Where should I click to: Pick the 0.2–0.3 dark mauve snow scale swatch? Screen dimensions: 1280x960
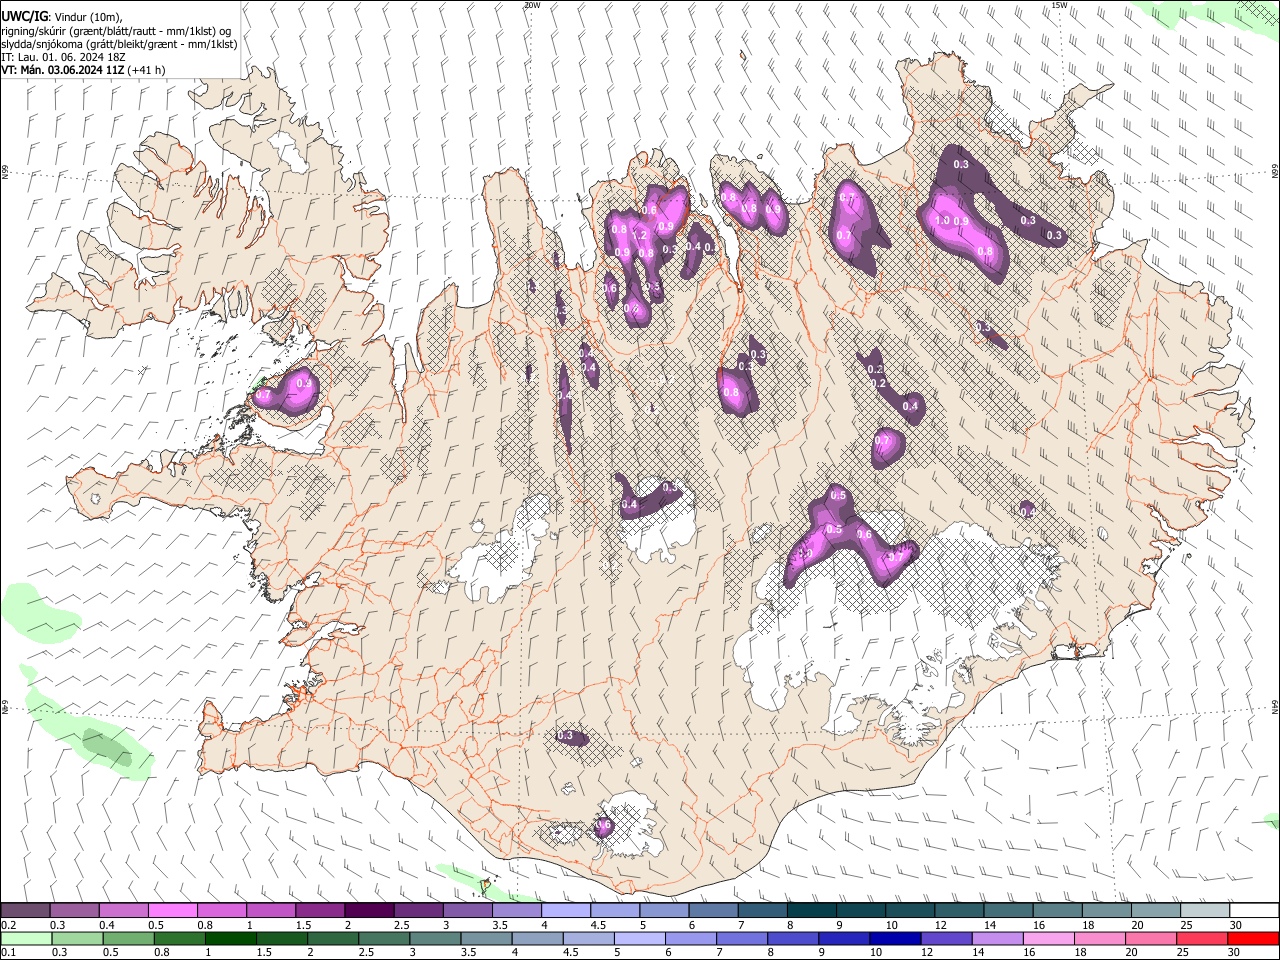26,911
